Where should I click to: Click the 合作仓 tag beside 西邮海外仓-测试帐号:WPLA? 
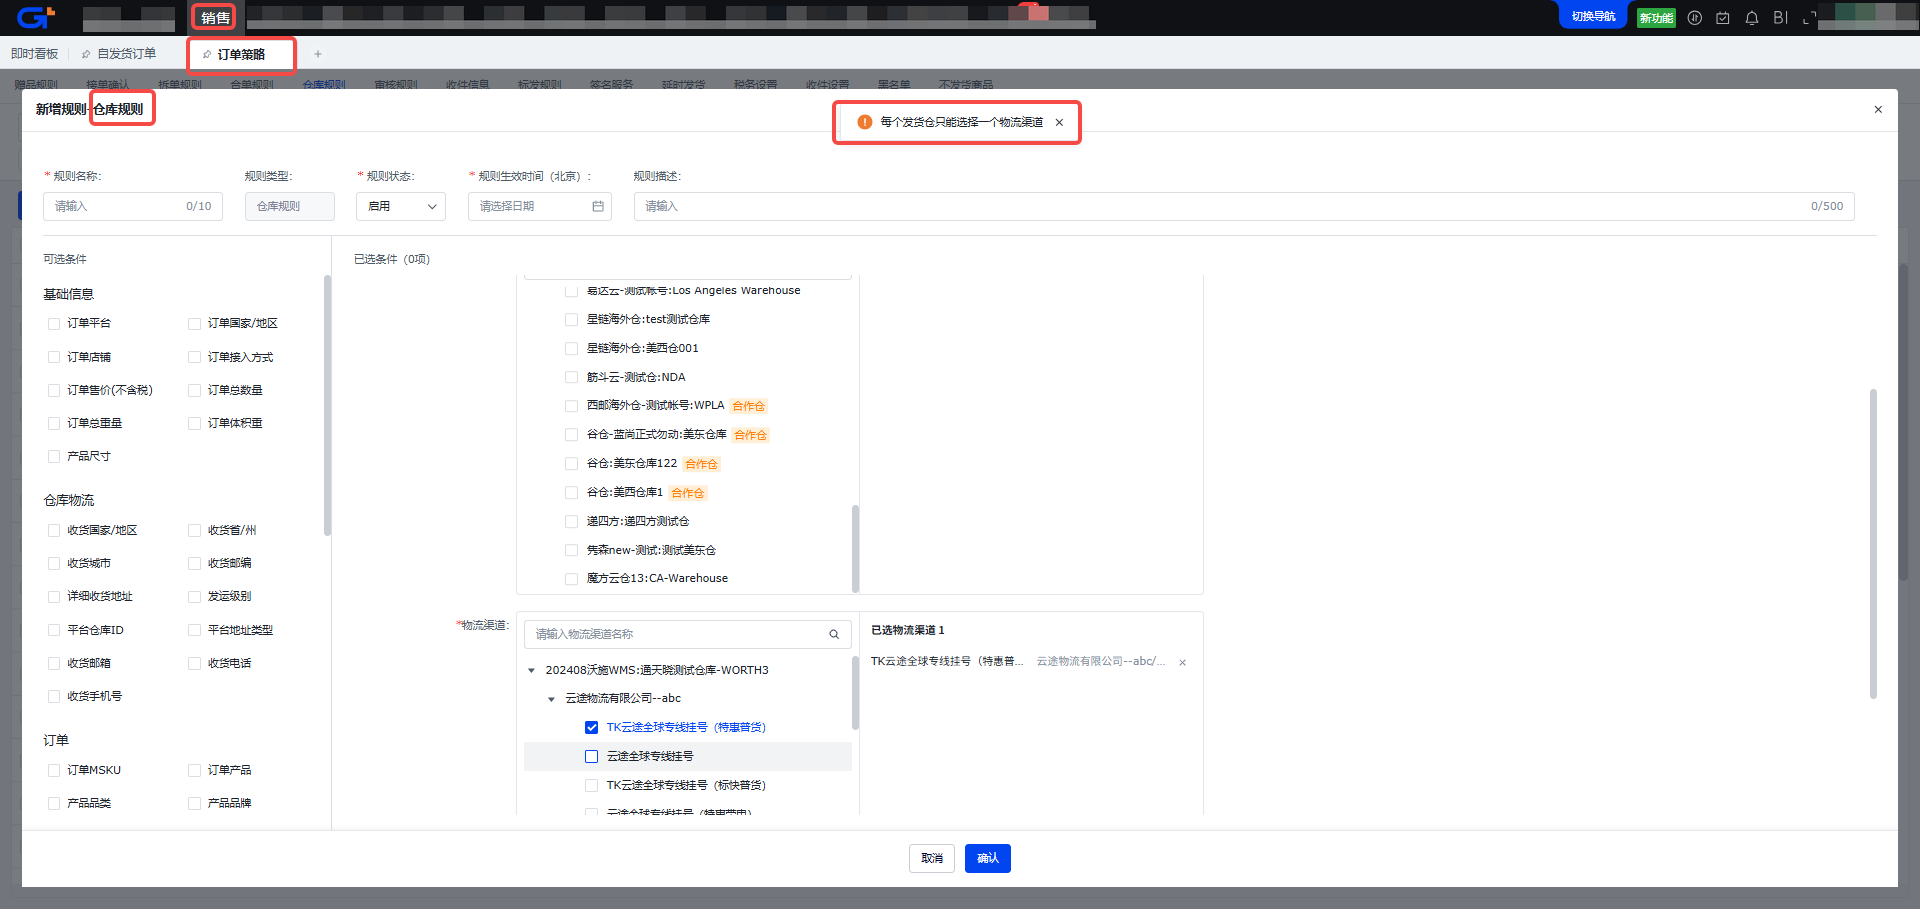[748, 406]
